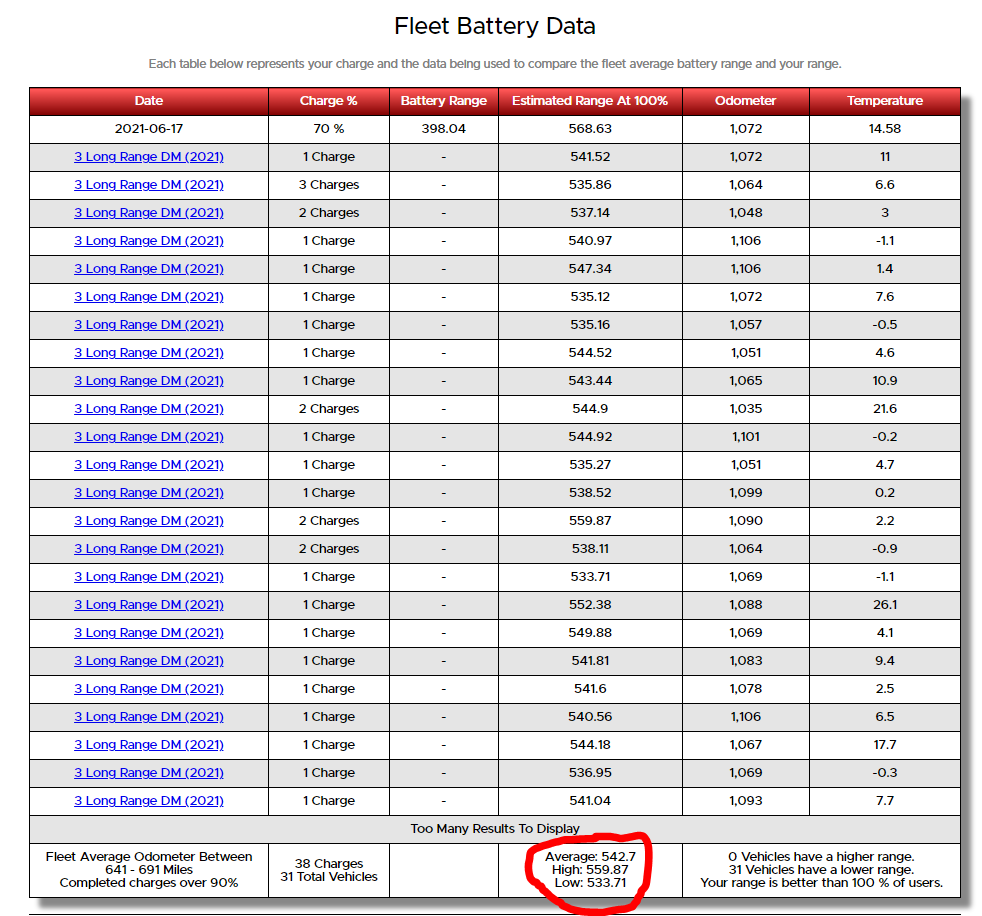Click the Charge % column header
Image resolution: width=982 pixels, height=916 pixels.
329,101
